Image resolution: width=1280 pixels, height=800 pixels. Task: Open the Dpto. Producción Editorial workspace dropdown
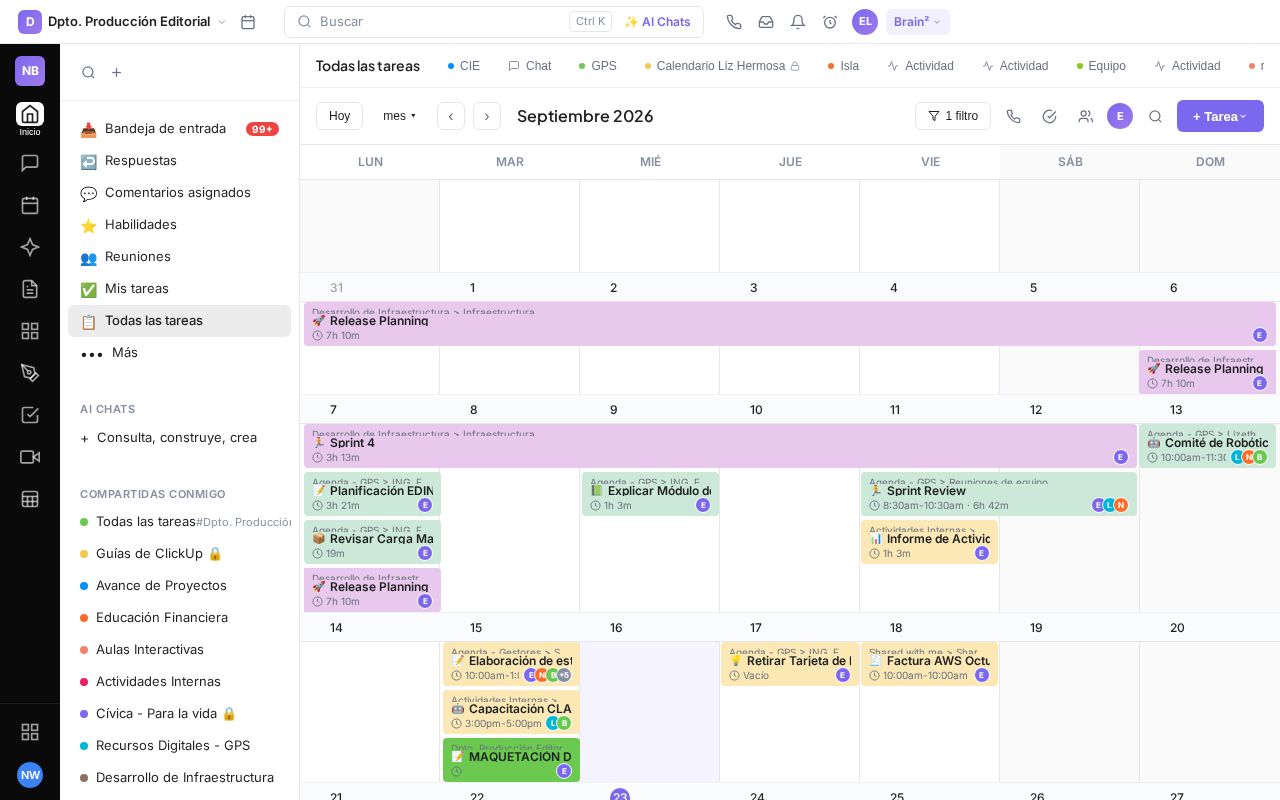[123, 22]
